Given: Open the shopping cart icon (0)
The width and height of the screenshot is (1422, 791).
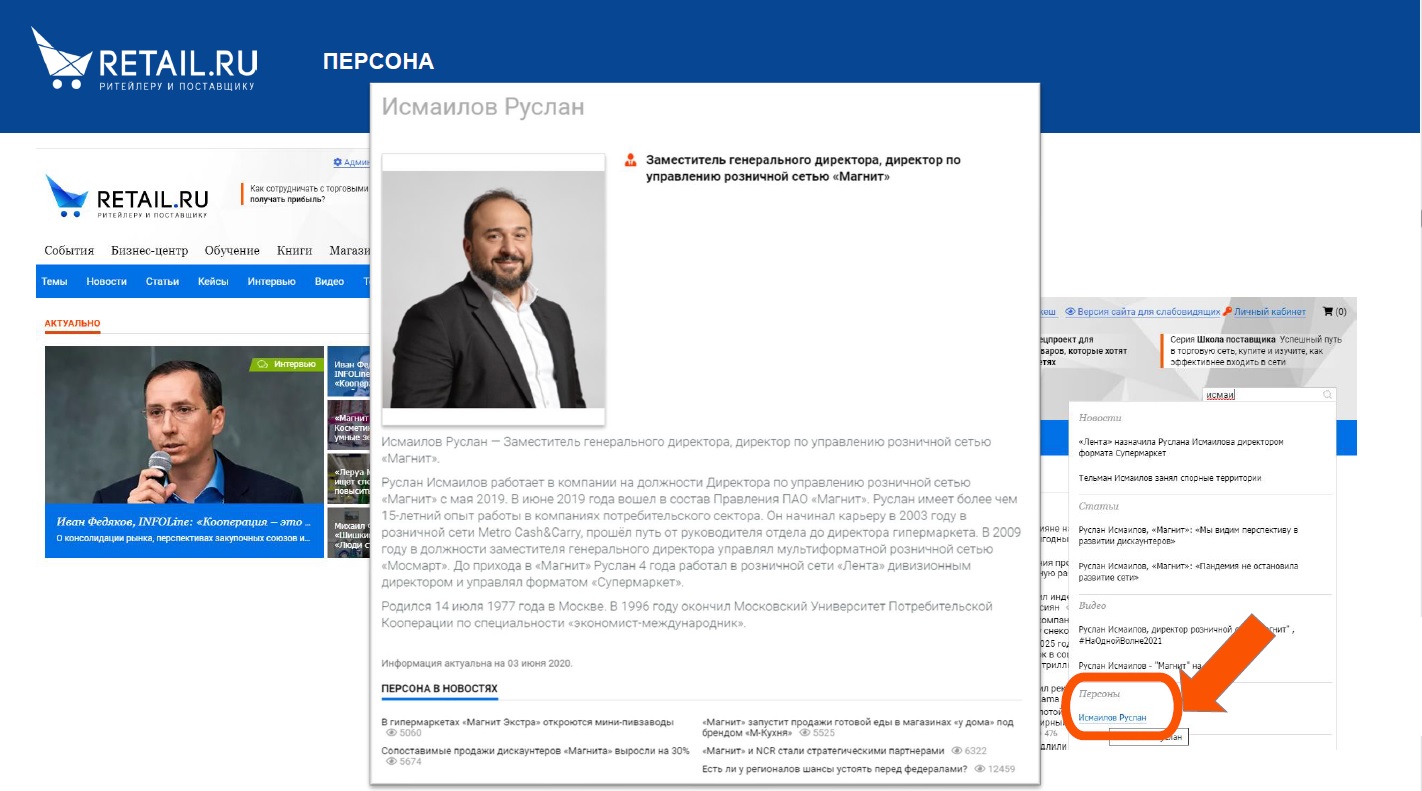Looking at the screenshot, I should click(x=1334, y=312).
